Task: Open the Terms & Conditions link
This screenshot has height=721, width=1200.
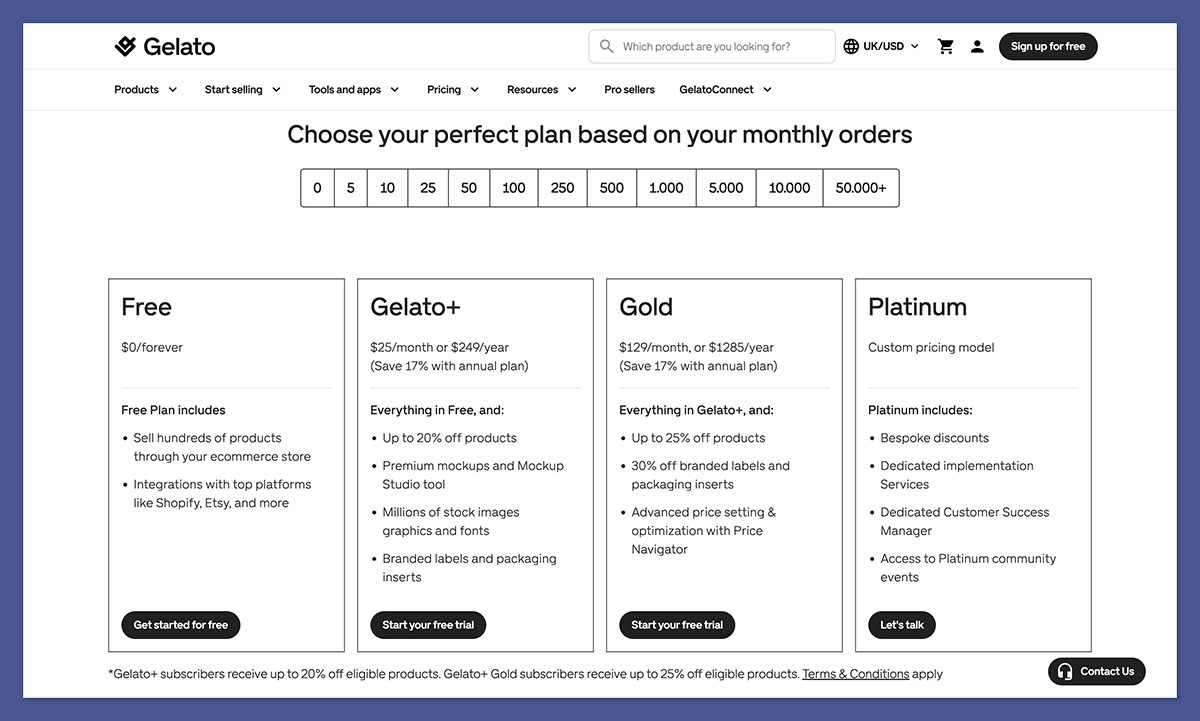Action: tap(855, 673)
